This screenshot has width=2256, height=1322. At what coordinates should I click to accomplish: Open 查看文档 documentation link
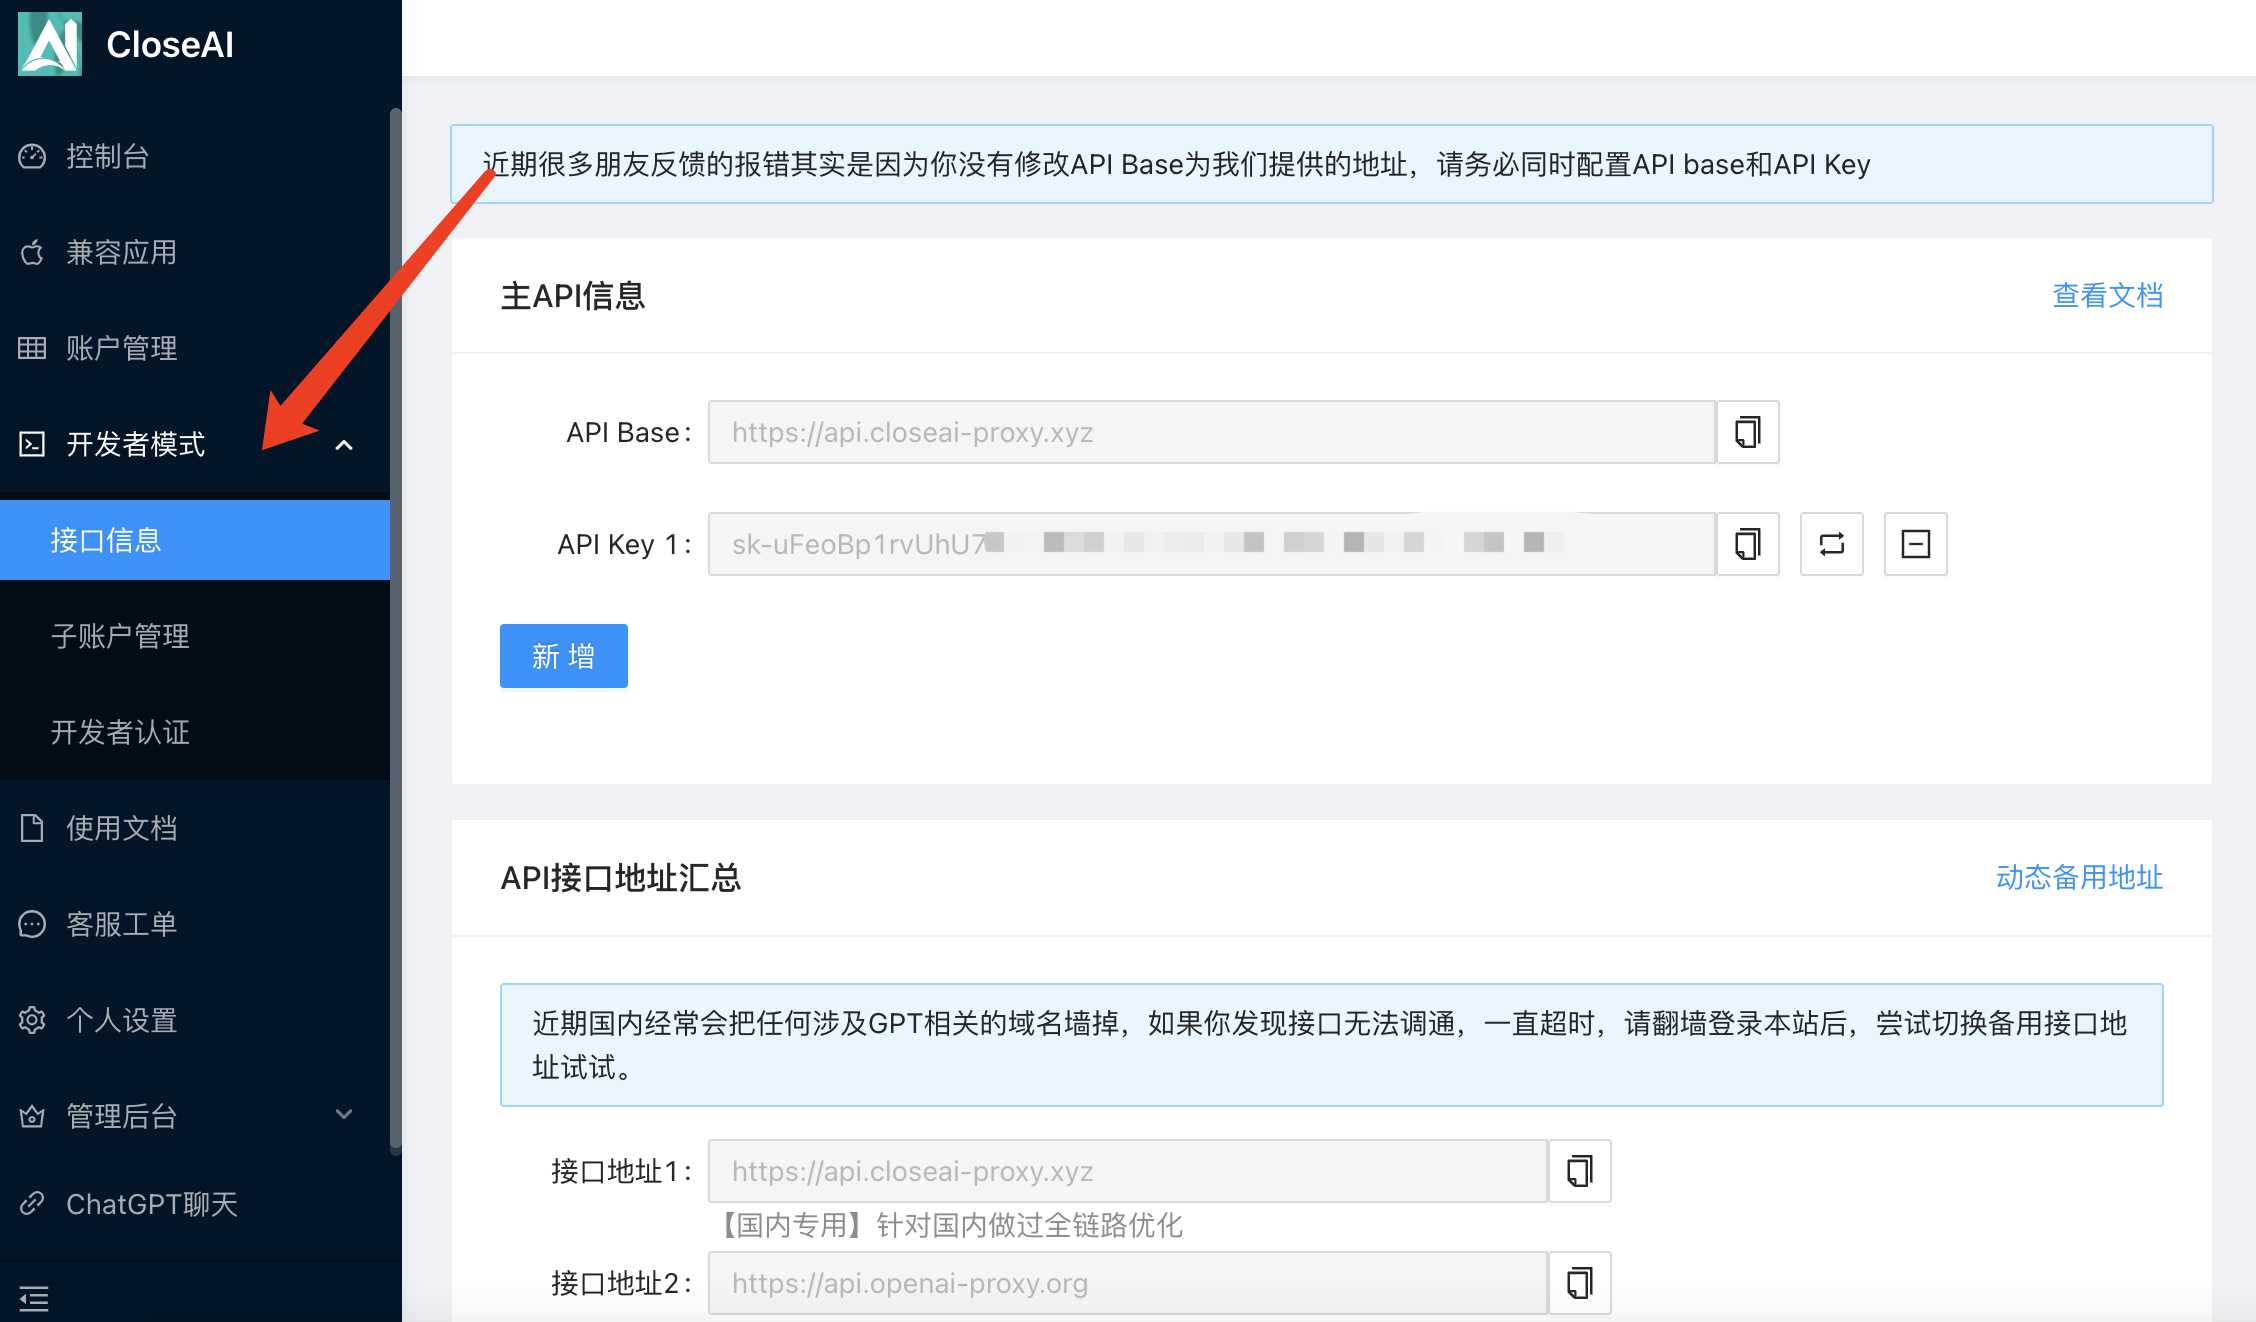pos(2107,295)
